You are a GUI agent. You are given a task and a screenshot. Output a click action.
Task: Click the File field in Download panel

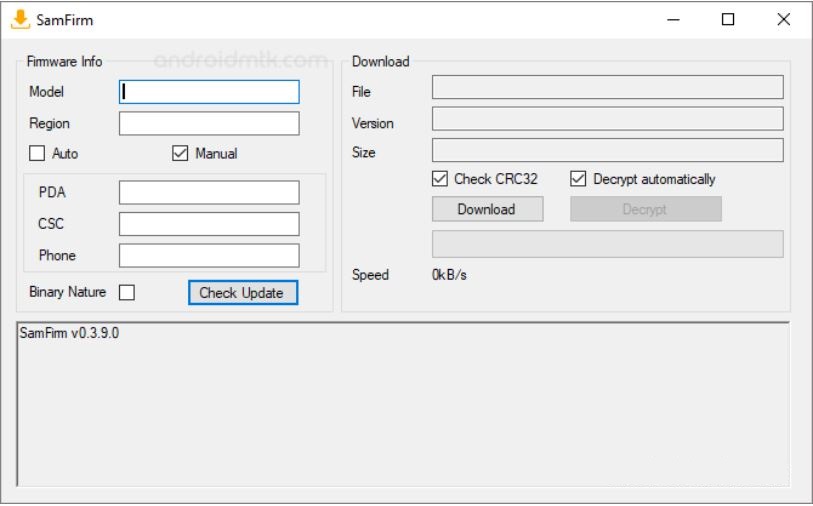[x=608, y=87]
